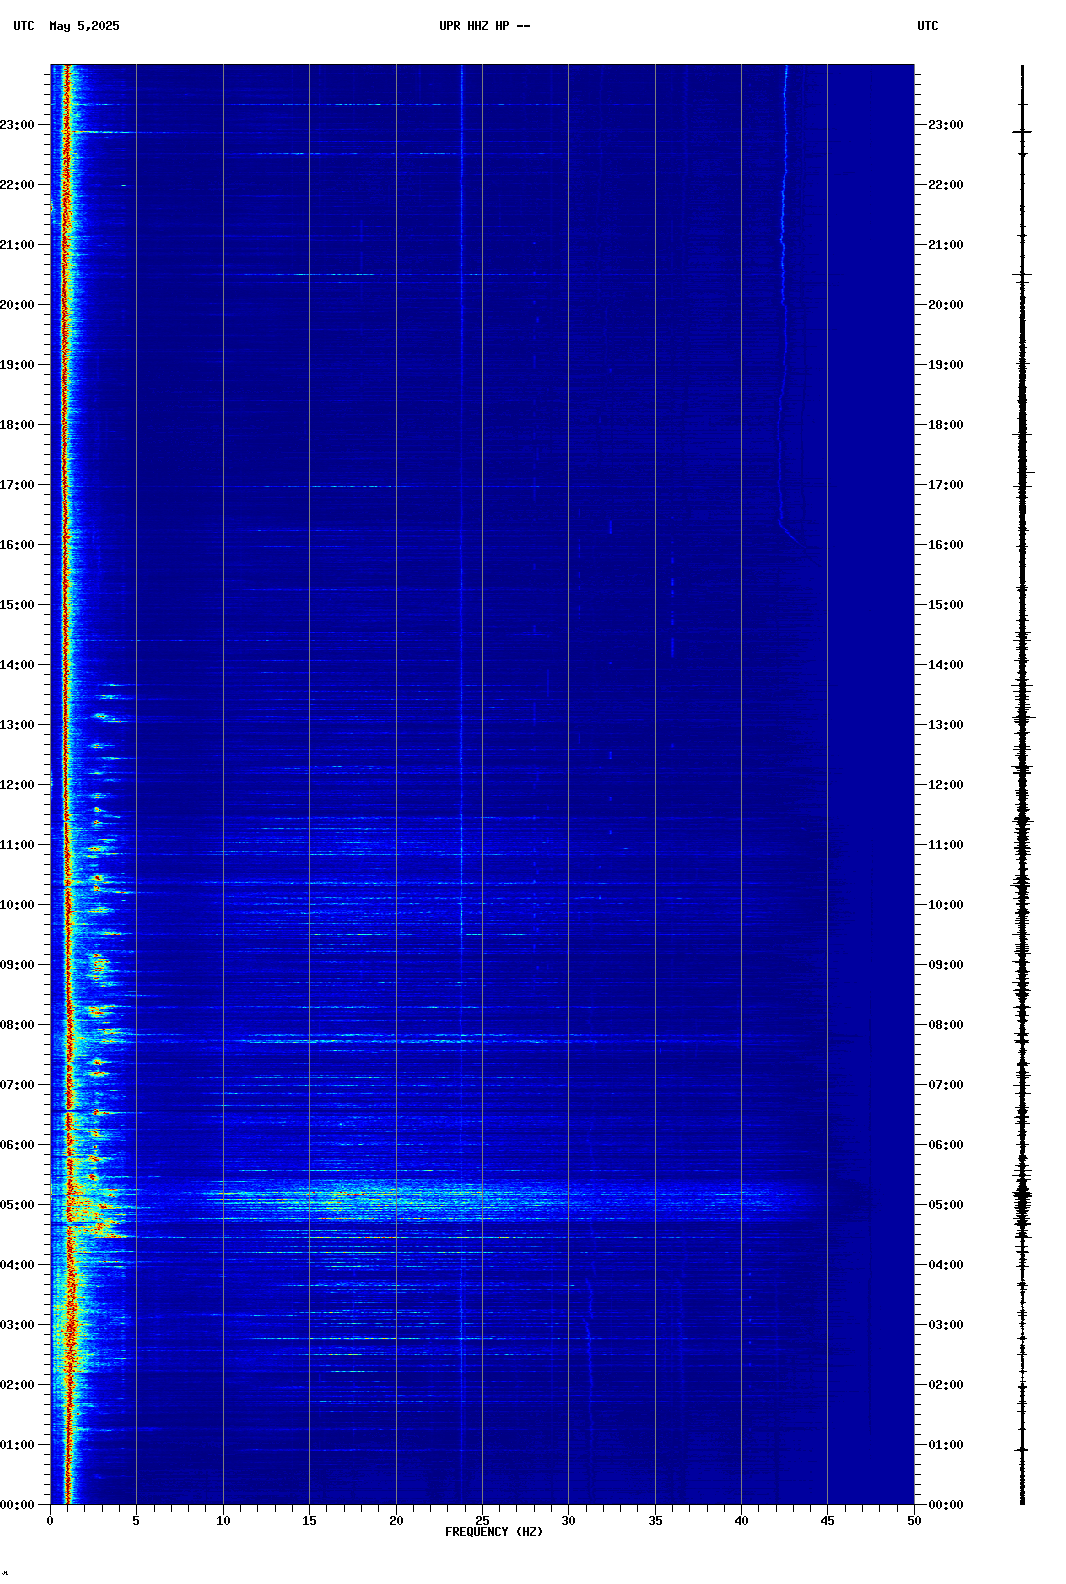Click '07:00' on the right time axis

pos(946,1085)
